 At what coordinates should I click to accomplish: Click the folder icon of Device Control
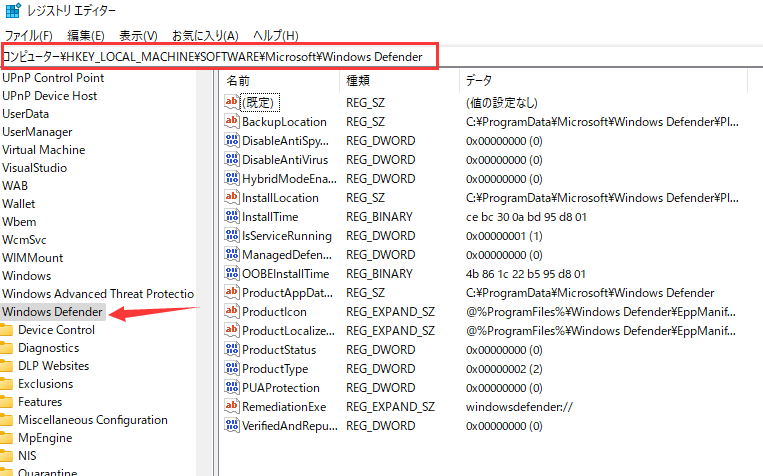(x=6, y=330)
